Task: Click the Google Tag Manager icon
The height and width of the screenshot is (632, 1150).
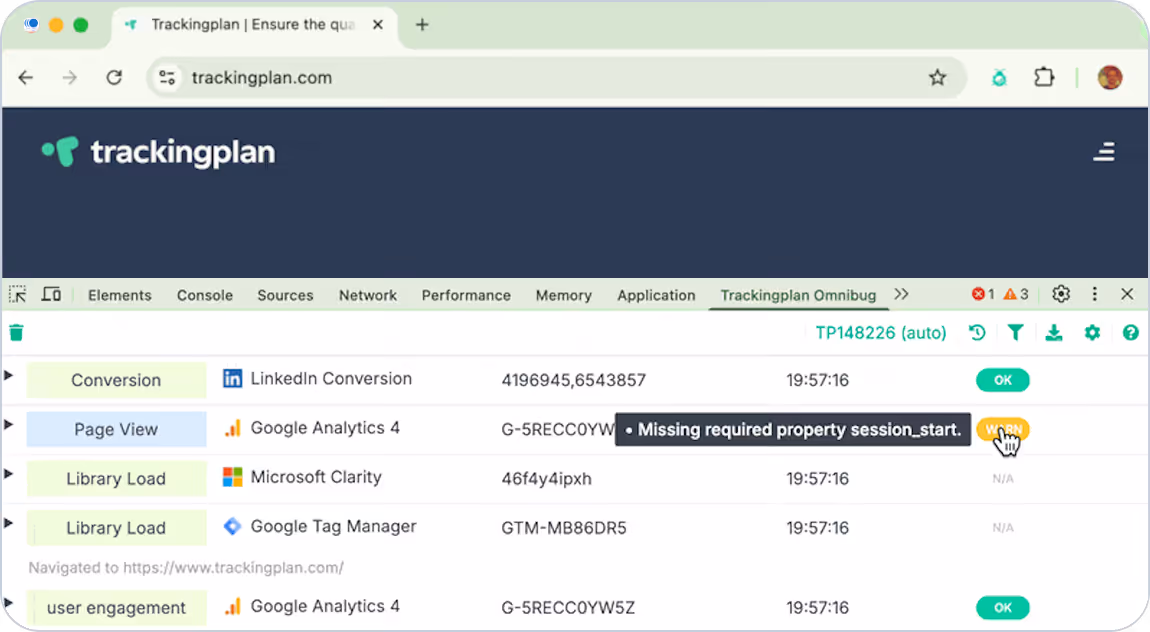Action: (x=232, y=526)
